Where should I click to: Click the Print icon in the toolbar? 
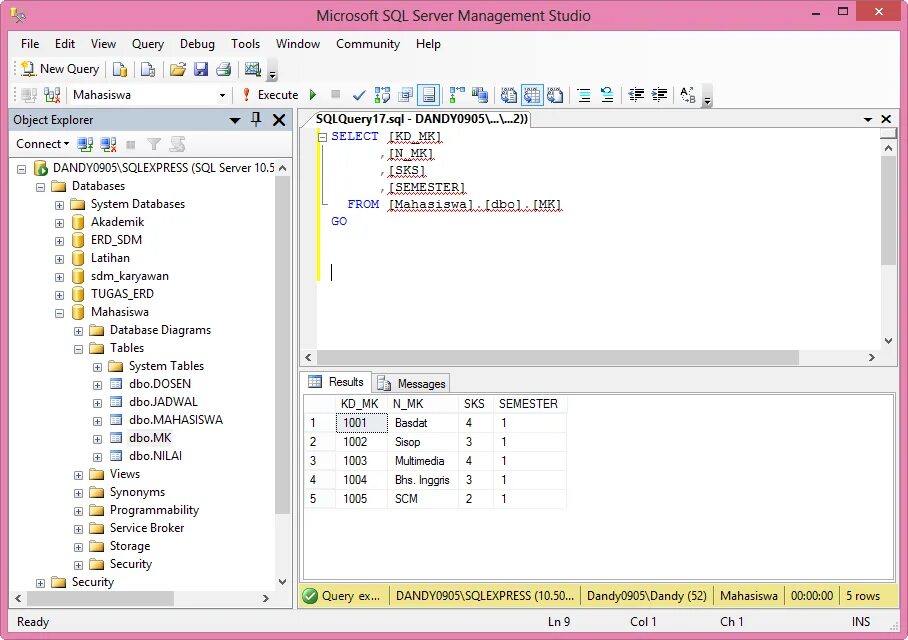224,70
